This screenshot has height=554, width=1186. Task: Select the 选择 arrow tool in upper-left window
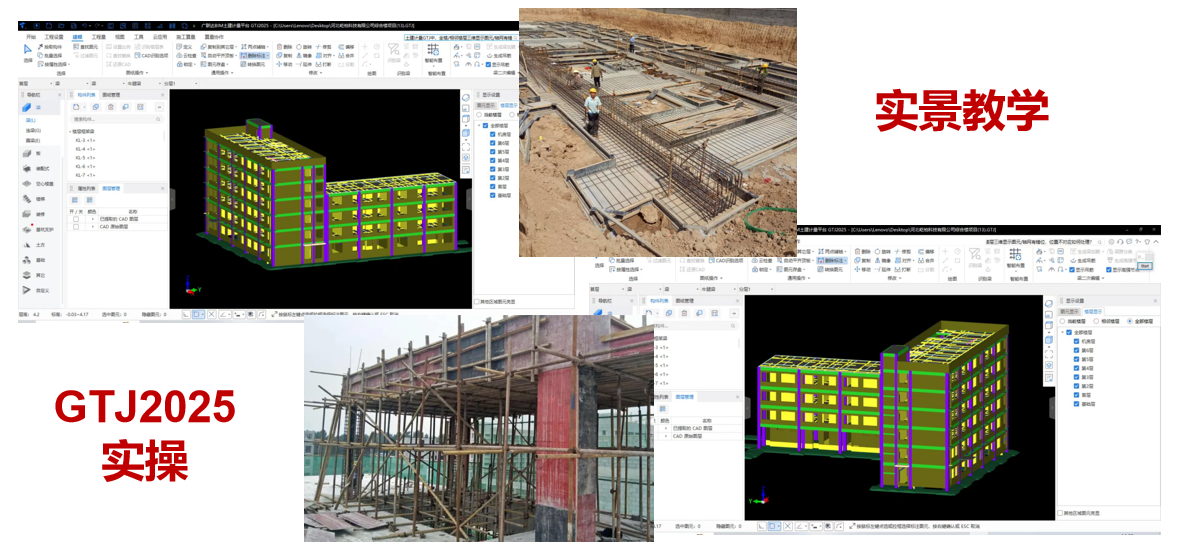point(28,51)
